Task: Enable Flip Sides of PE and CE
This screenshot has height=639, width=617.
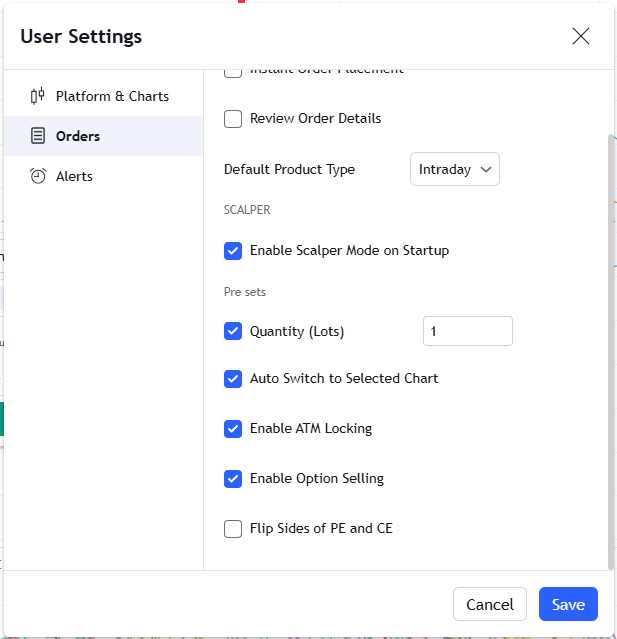Action: point(233,529)
